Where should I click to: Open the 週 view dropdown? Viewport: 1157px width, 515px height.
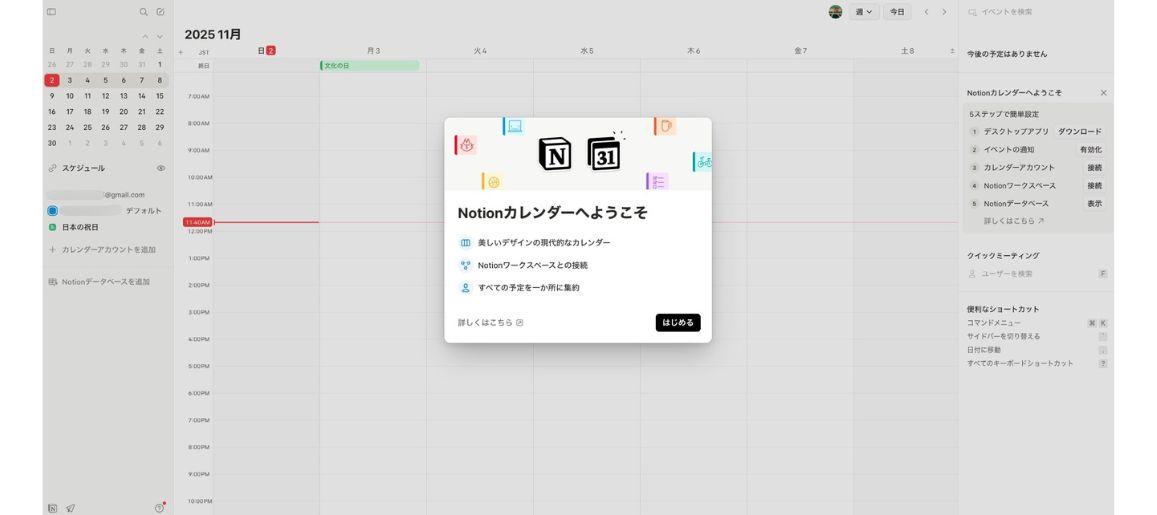(x=864, y=12)
